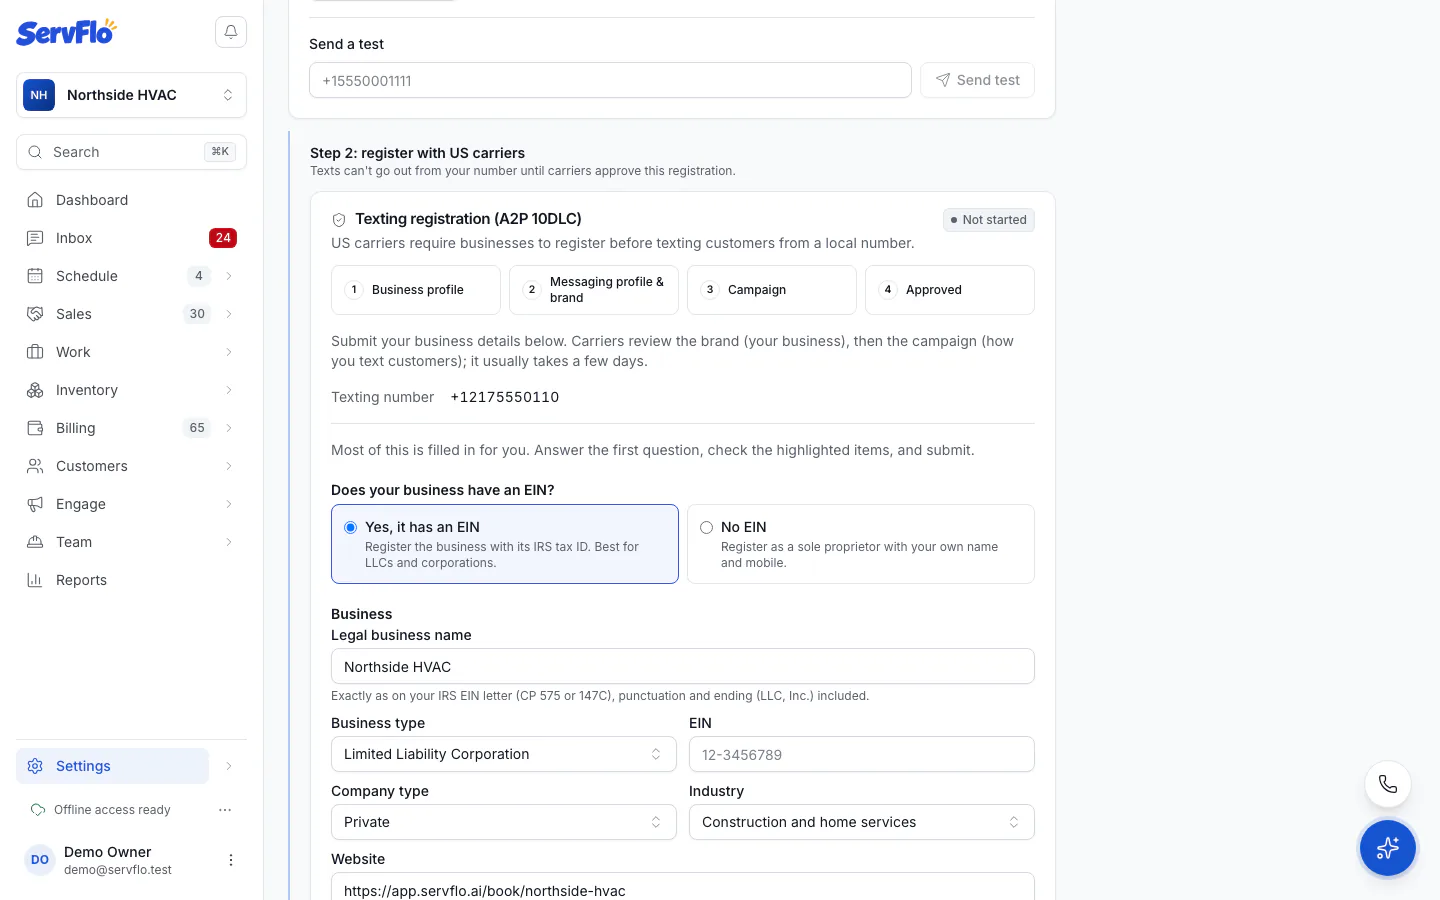The width and height of the screenshot is (1440, 900).
Task: Focus the sidebar Search box
Action: pos(132,152)
